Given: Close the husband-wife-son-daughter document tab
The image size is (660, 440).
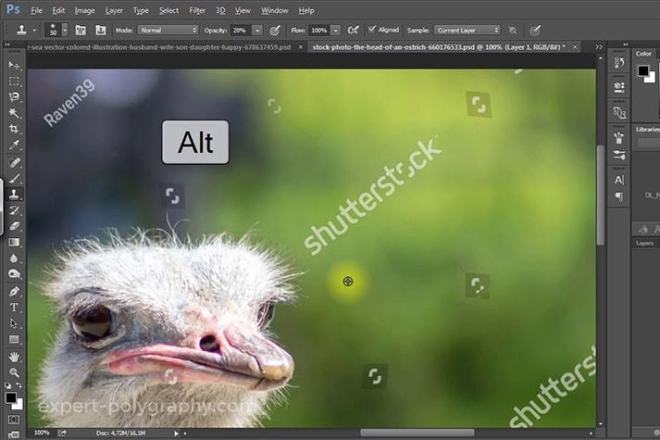Looking at the screenshot, I should pyautogui.click(x=300, y=47).
